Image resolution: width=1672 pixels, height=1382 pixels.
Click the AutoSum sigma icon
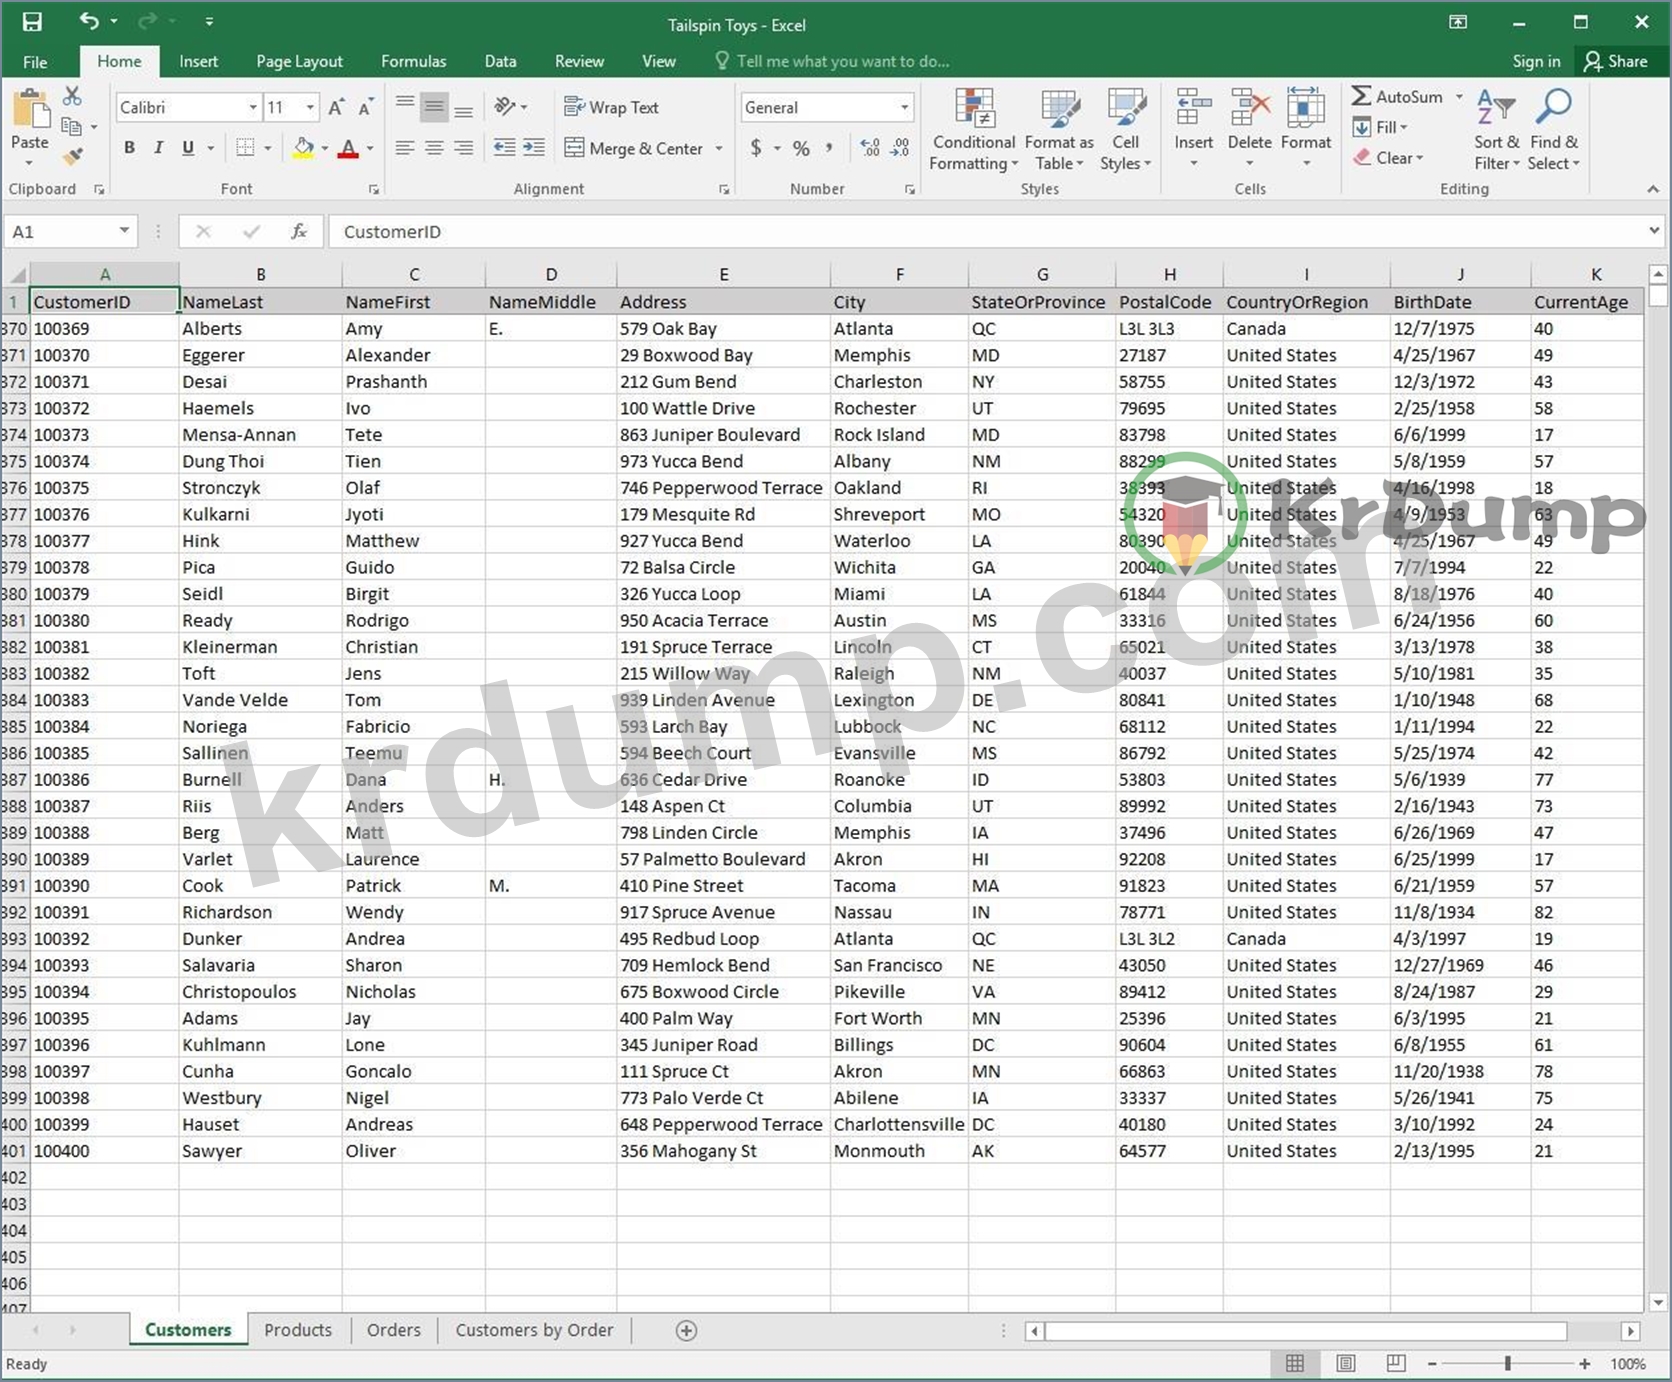tap(1361, 96)
